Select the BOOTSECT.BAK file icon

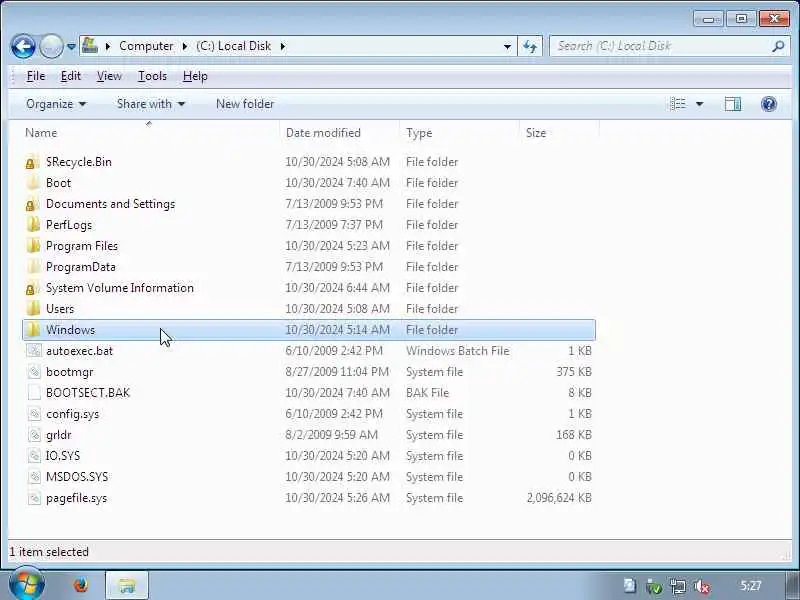[34, 393]
